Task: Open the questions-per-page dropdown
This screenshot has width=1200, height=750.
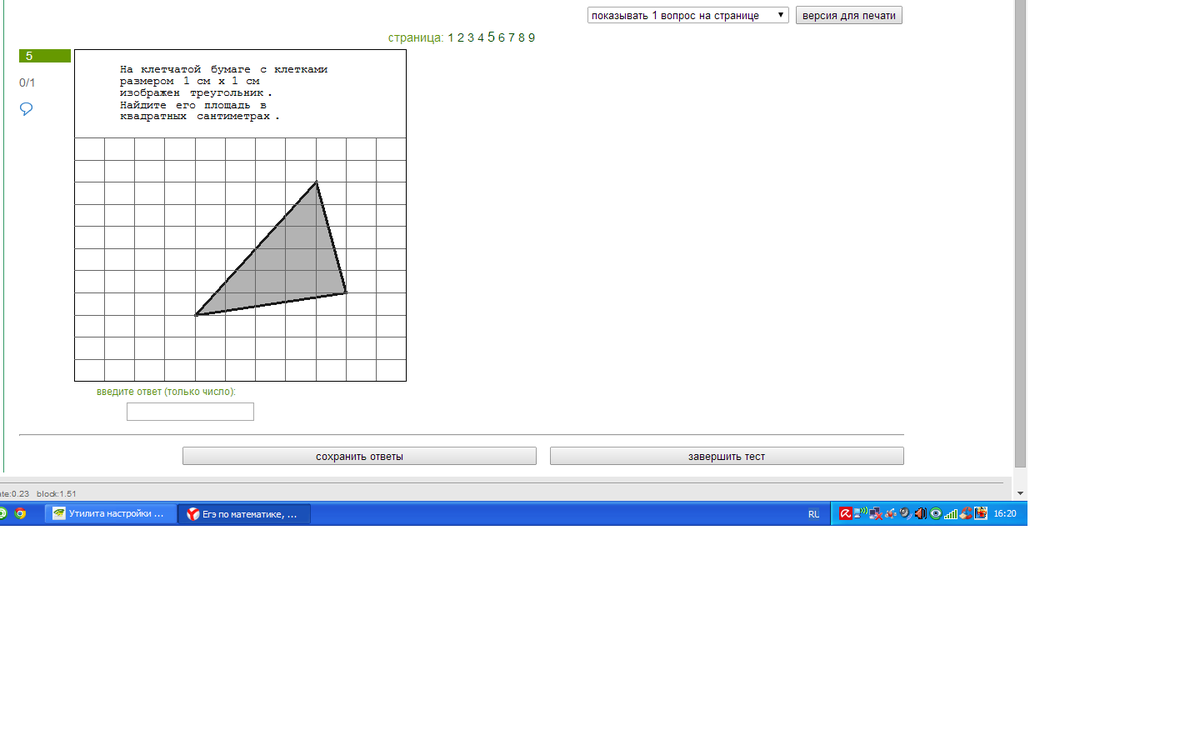Action: [x=688, y=15]
